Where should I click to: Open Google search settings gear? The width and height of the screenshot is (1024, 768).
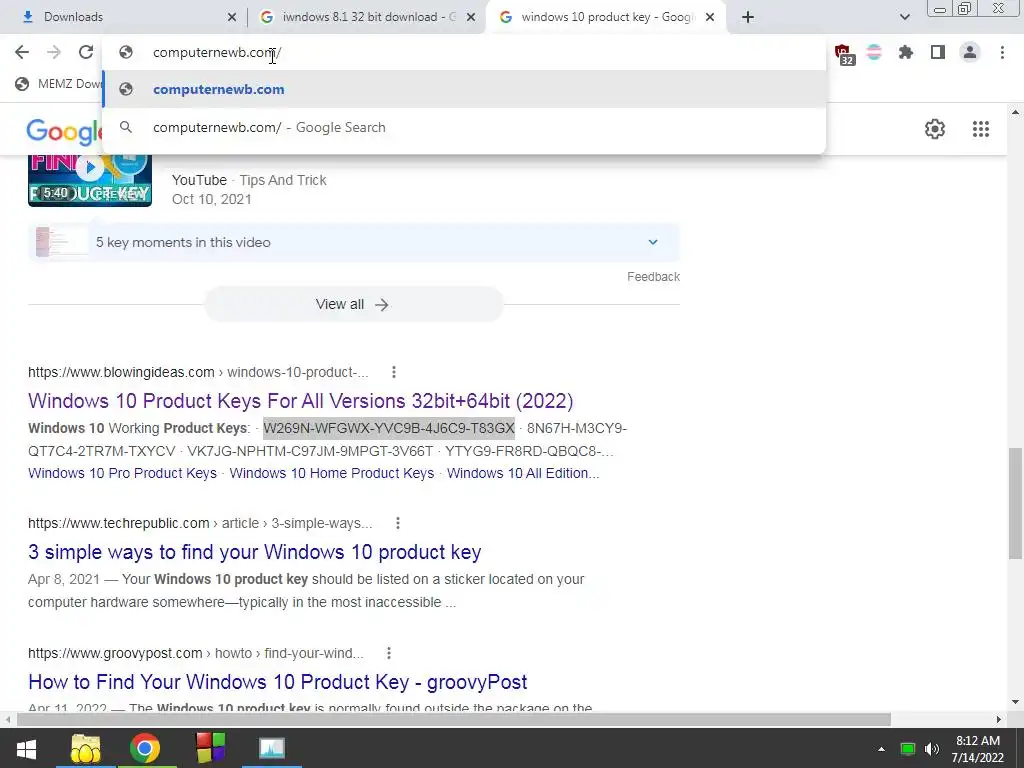(935, 129)
